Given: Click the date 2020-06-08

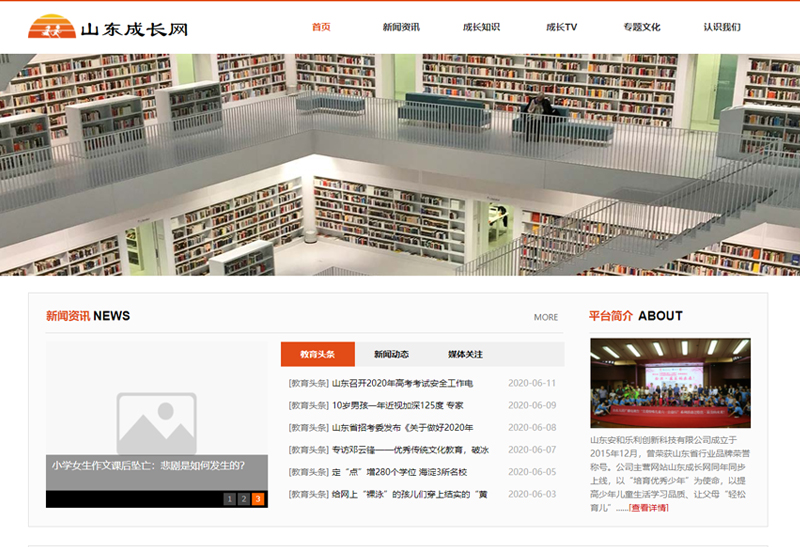Looking at the screenshot, I should 532,428.
